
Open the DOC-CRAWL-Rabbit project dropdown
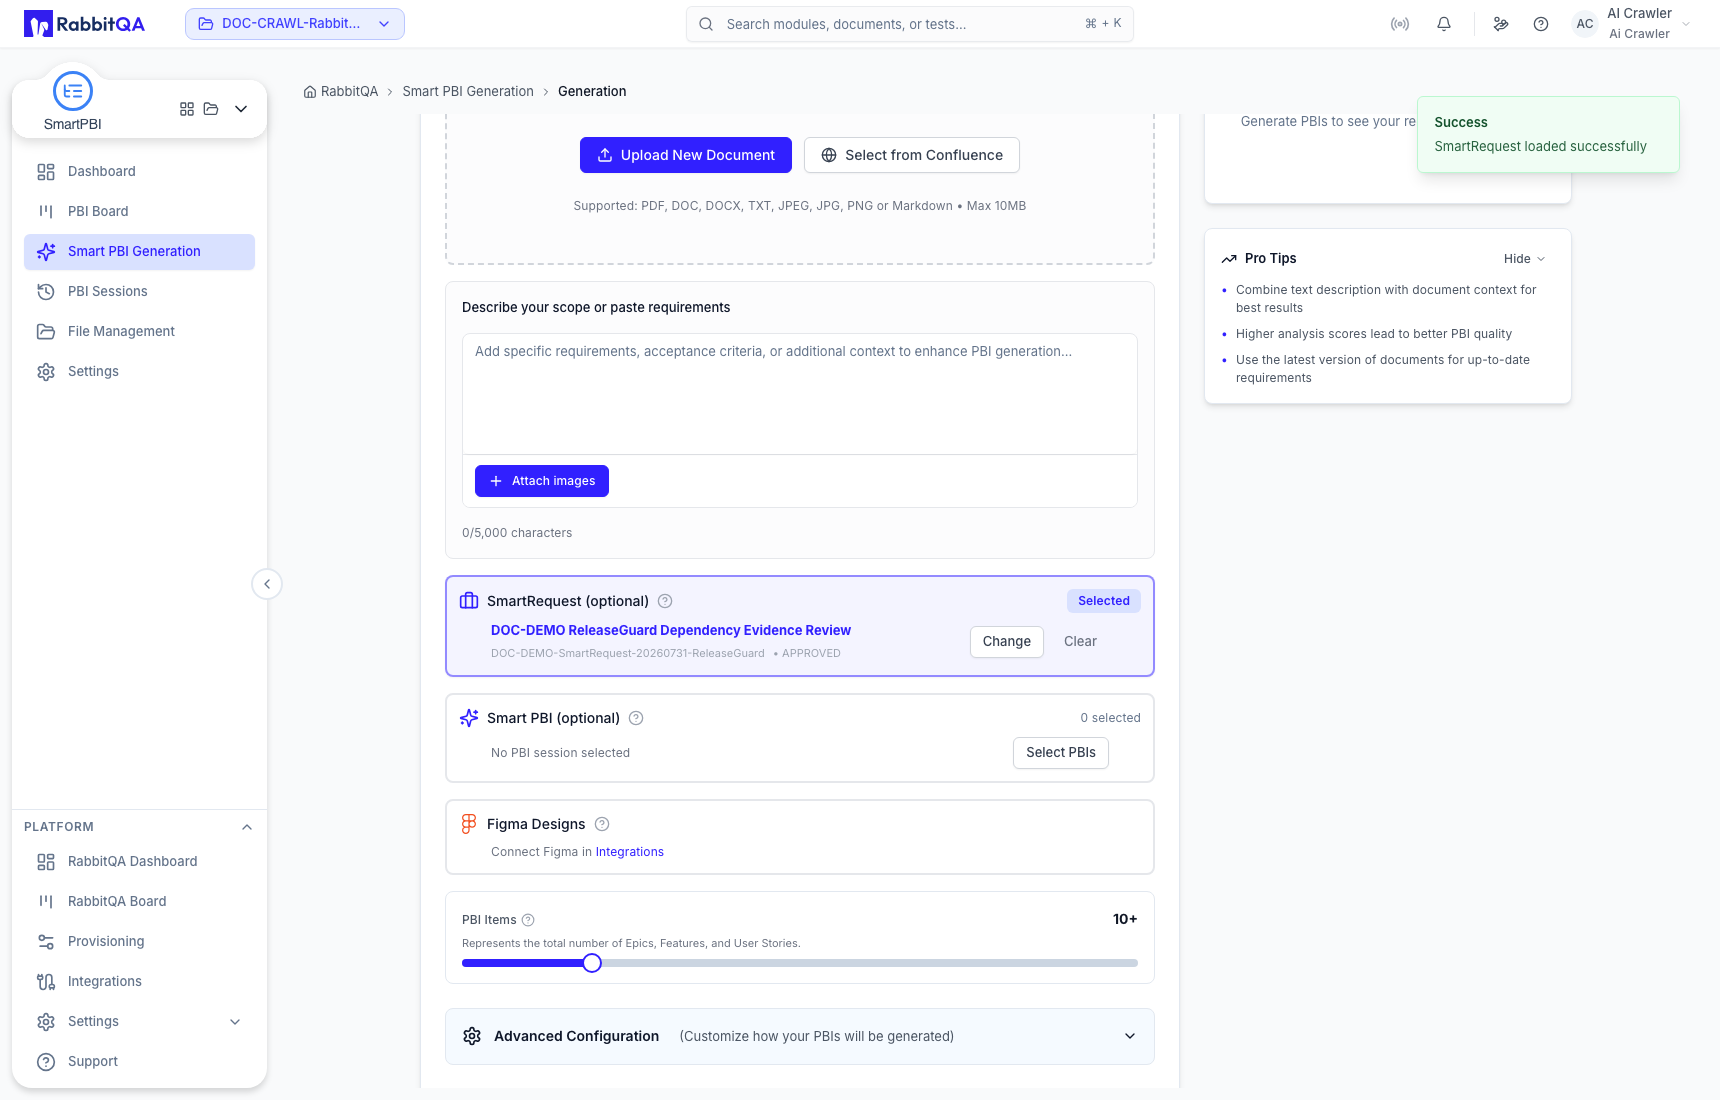295,24
